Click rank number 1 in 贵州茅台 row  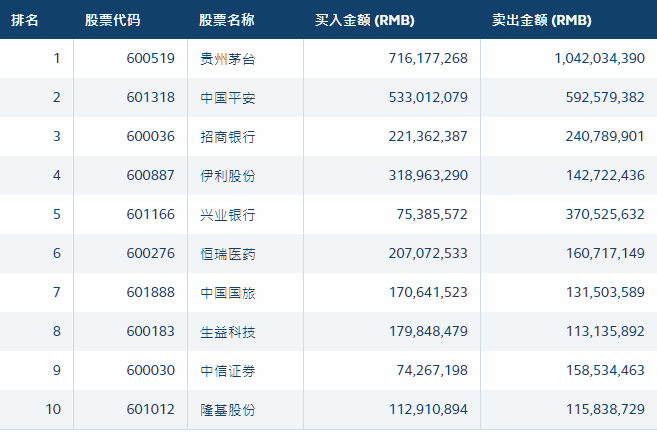click(x=57, y=58)
